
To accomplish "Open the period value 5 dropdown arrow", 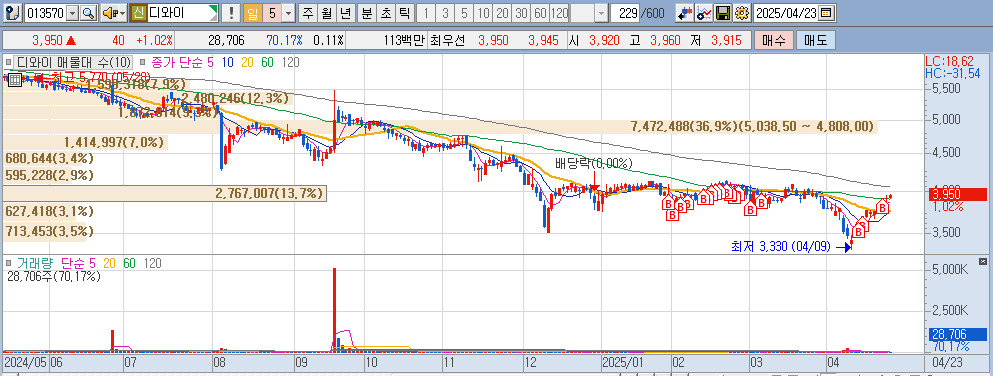I will click(x=288, y=13).
